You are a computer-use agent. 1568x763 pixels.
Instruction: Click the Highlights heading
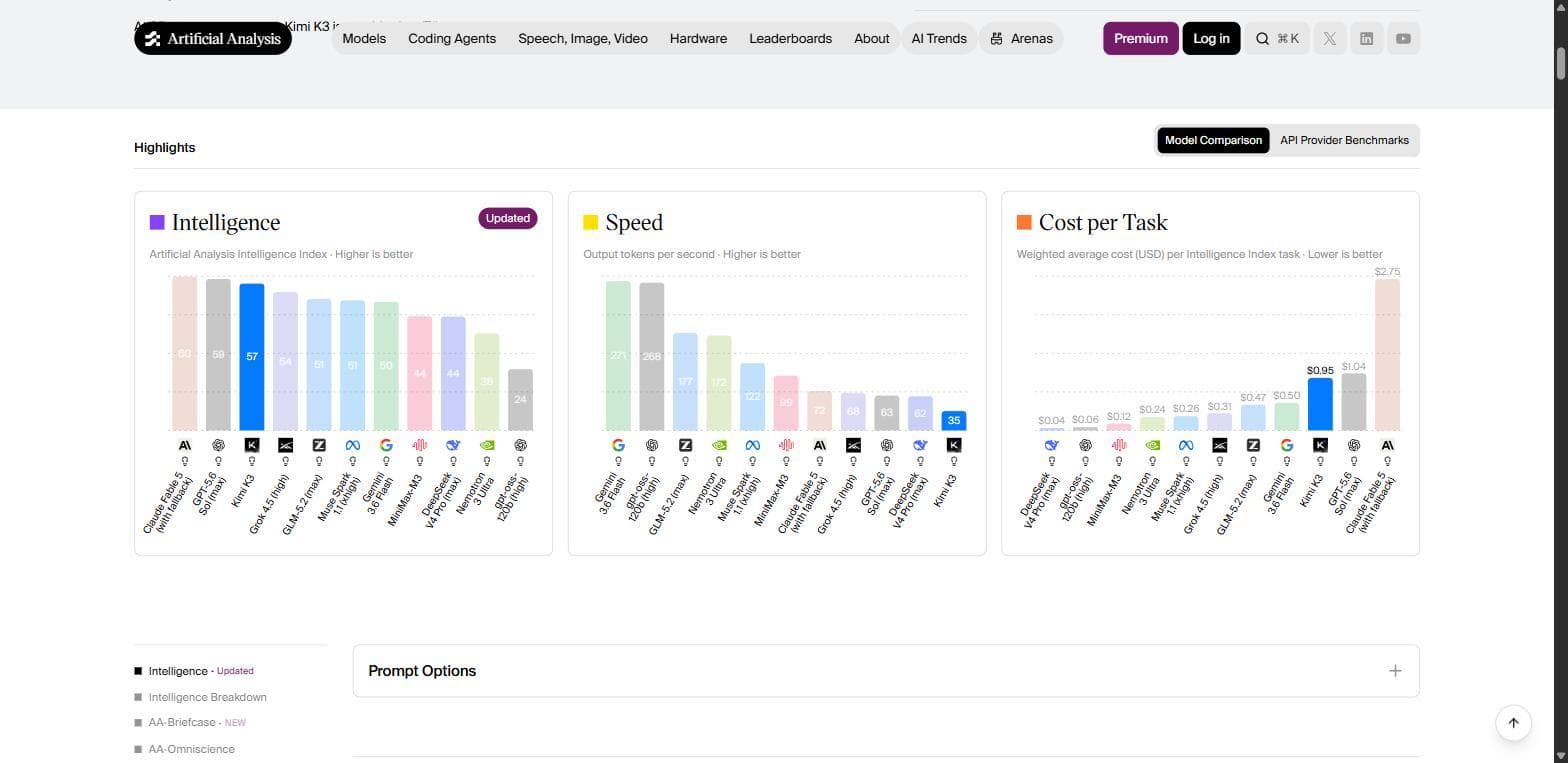pyautogui.click(x=165, y=147)
